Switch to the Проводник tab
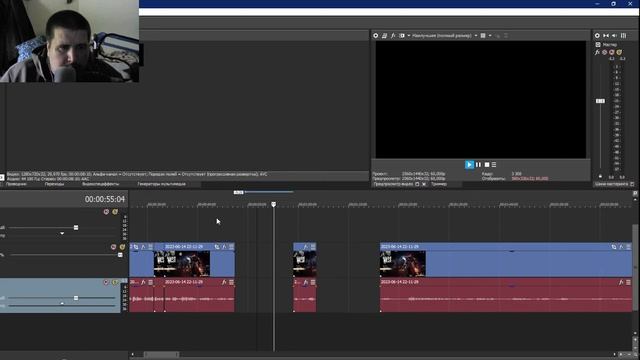 coord(16,184)
